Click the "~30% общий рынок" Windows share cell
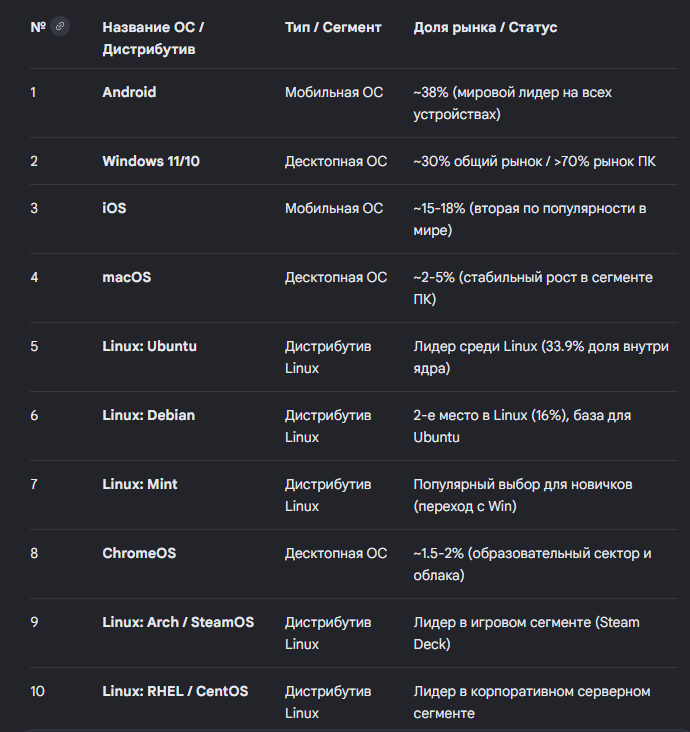This screenshot has height=732, width=690. (534, 161)
